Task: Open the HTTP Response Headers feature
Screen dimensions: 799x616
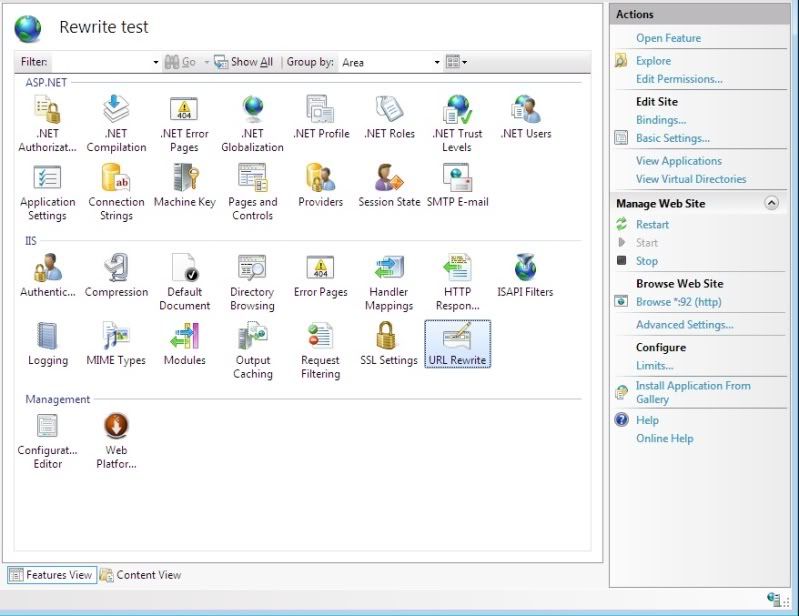Action: [x=458, y=282]
